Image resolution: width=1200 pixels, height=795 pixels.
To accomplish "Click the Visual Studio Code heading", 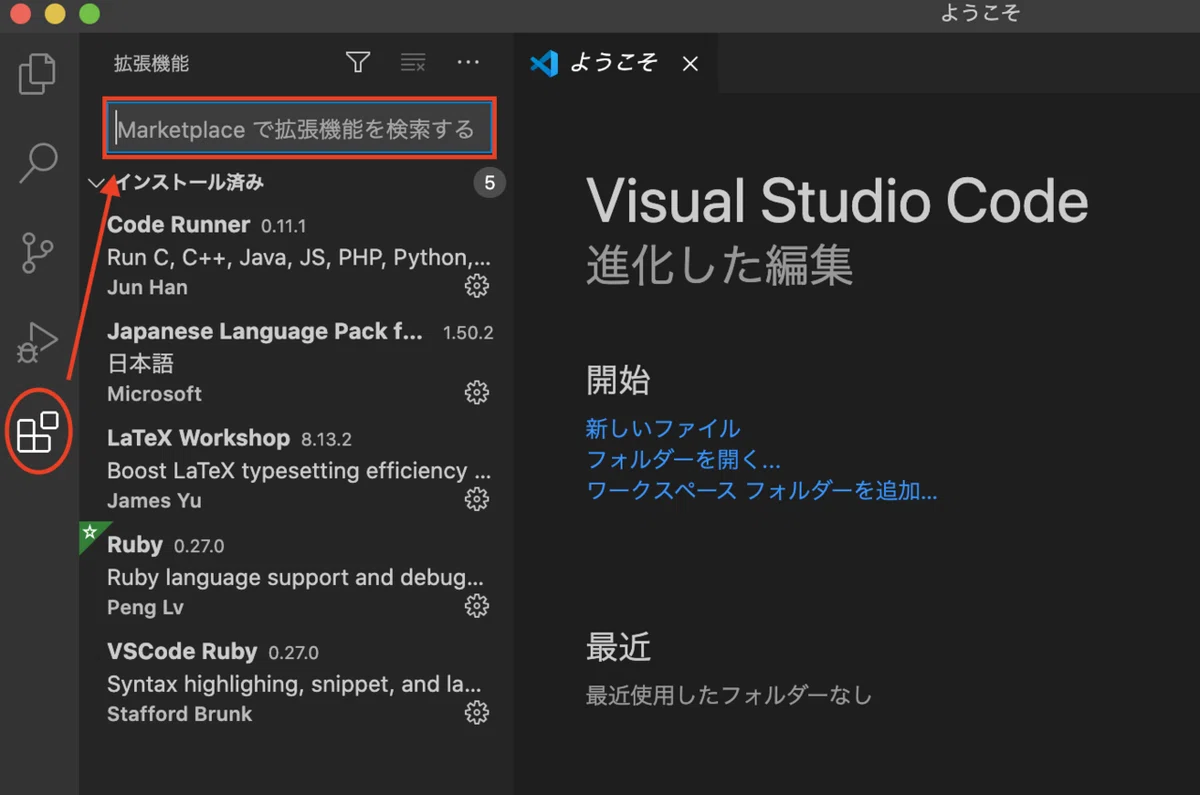I will [x=837, y=201].
